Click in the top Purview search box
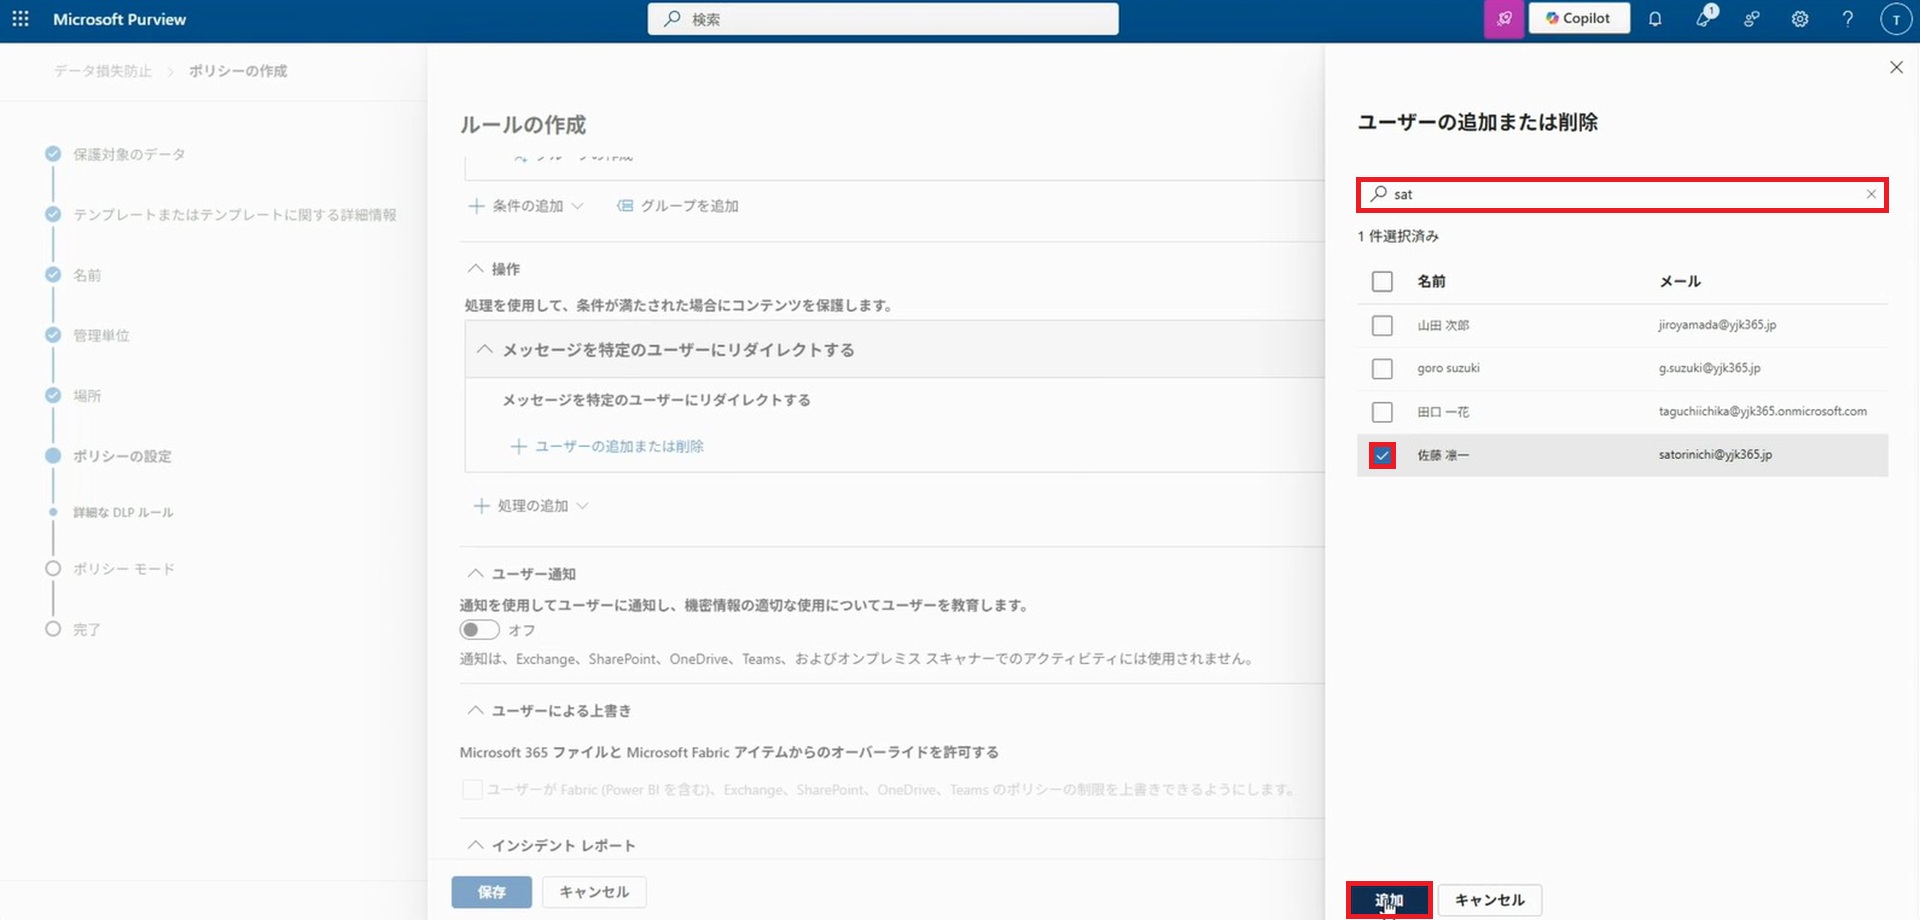The image size is (1920, 920). [x=883, y=19]
